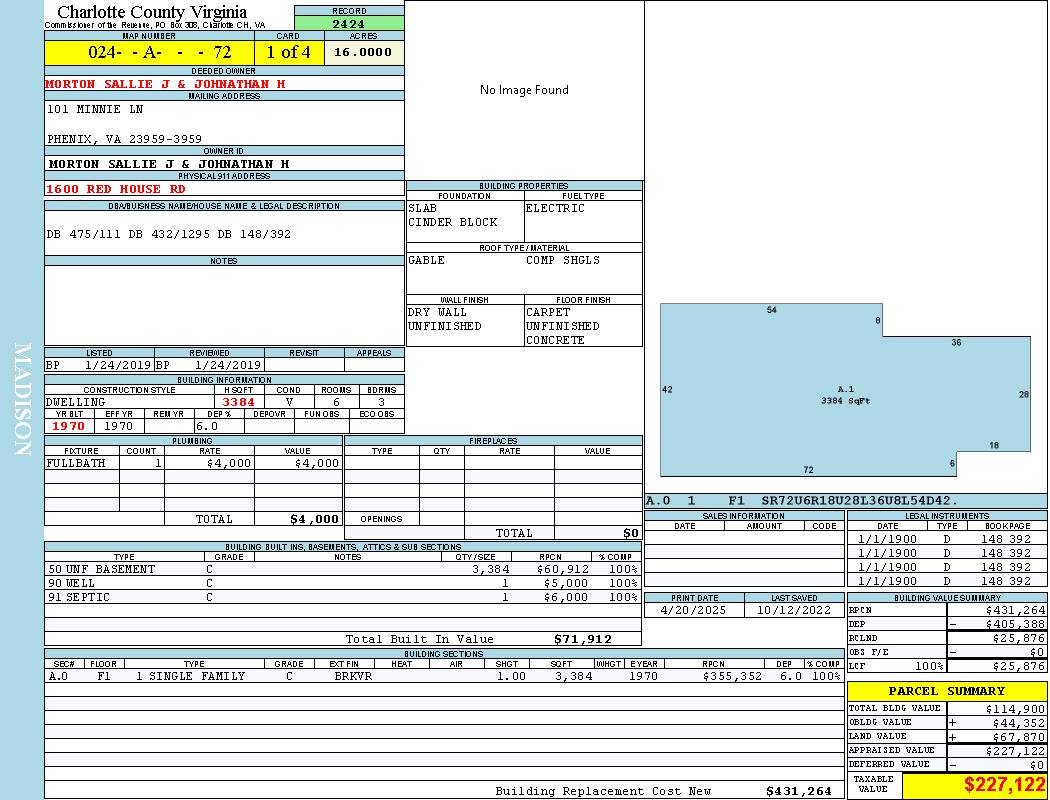The image size is (1050, 800).
Task: Select the print date 4/20/2025
Action: tap(695, 610)
